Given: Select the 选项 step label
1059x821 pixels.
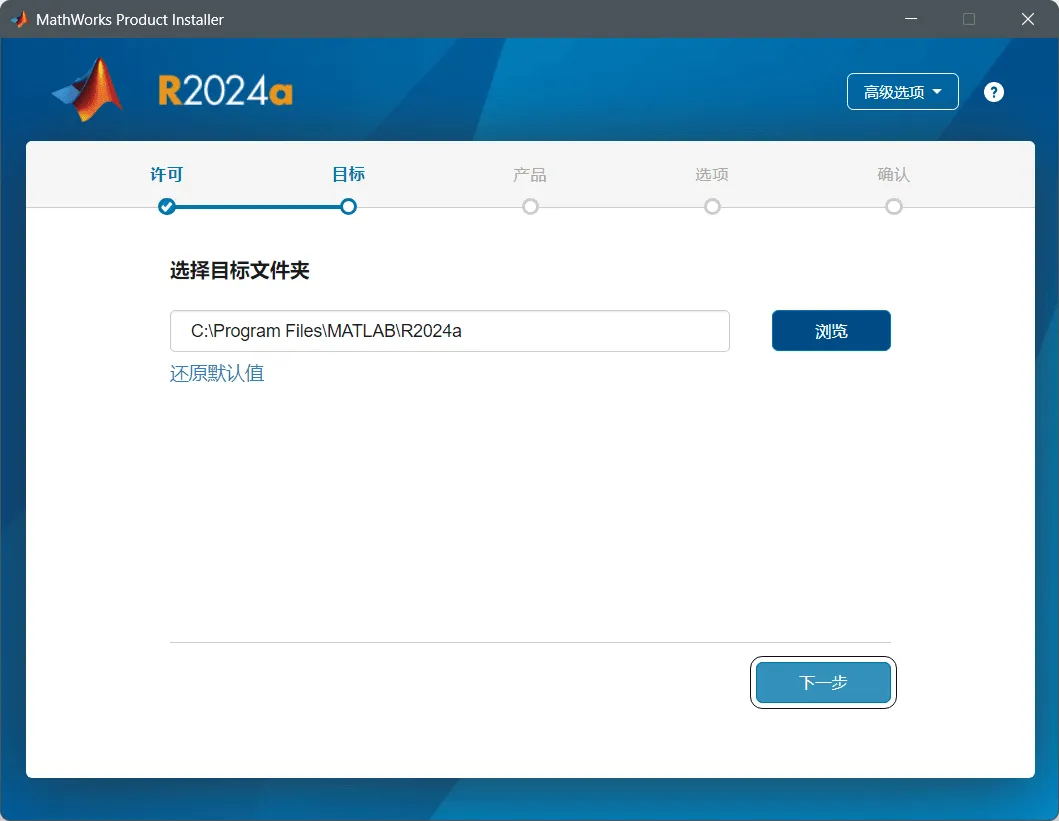Looking at the screenshot, I should (712, 175).
